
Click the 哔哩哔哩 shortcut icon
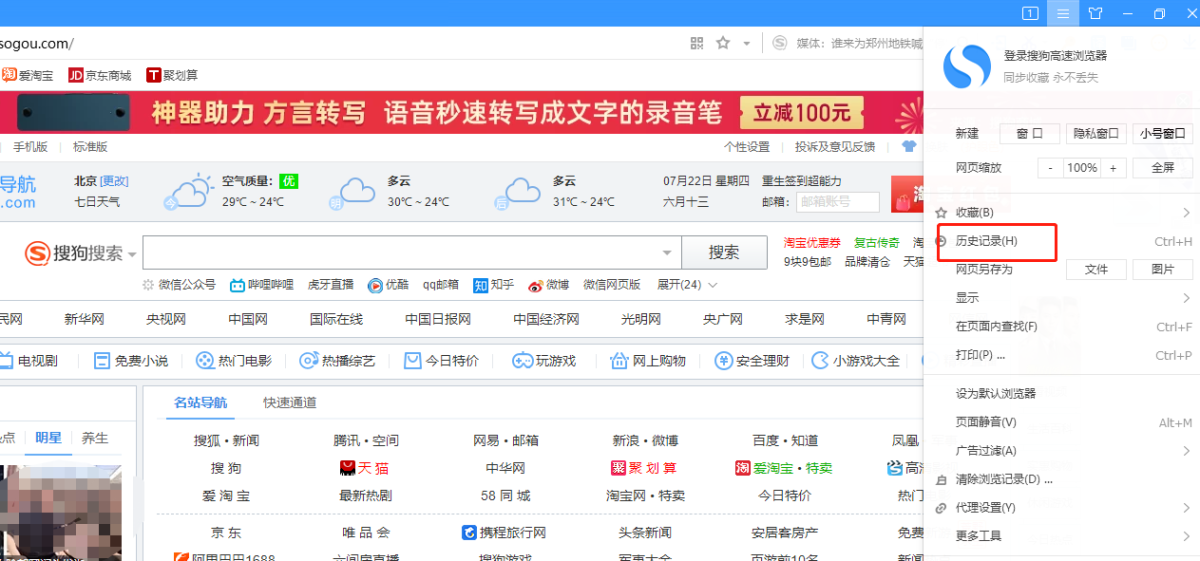click(237, 285)
